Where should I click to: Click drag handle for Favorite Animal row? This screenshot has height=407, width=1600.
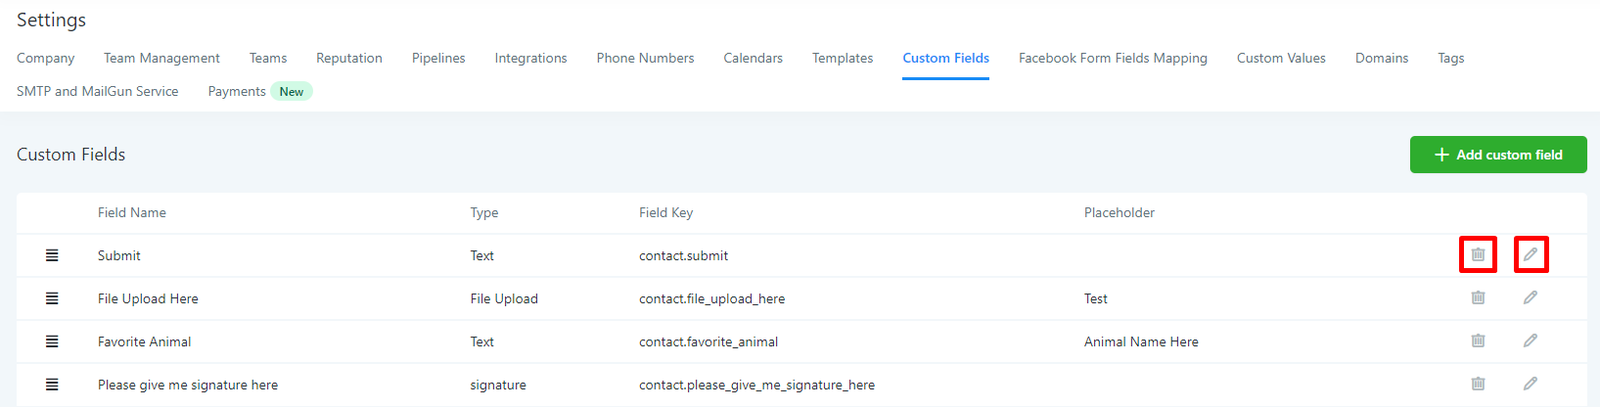52,342
